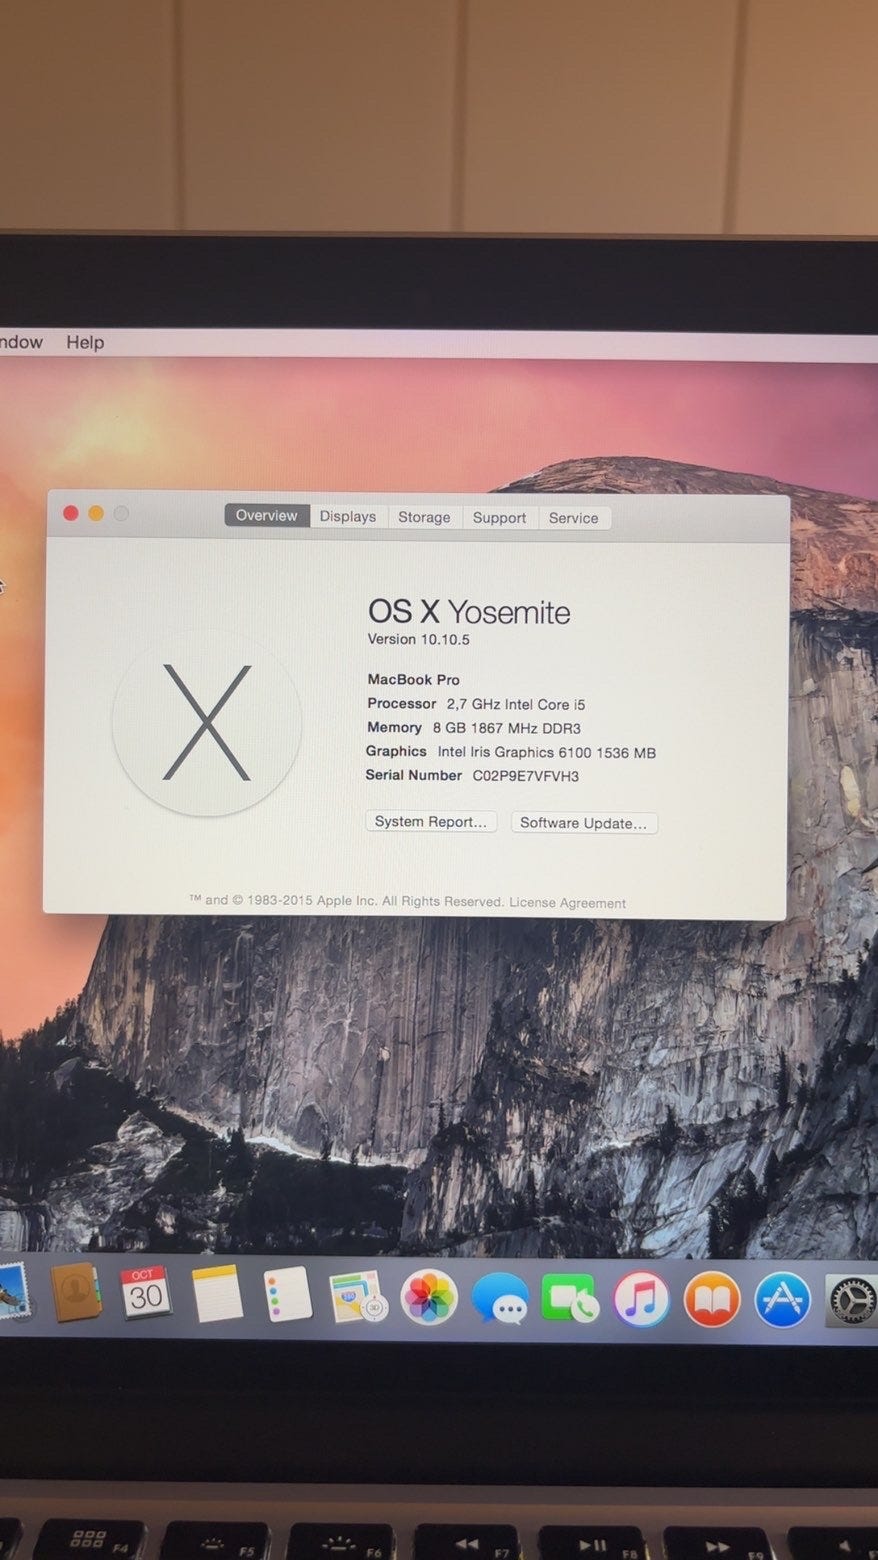Open the Maps app in the Dock
The image size is (878, 1560).
[x=358, y=1297]
